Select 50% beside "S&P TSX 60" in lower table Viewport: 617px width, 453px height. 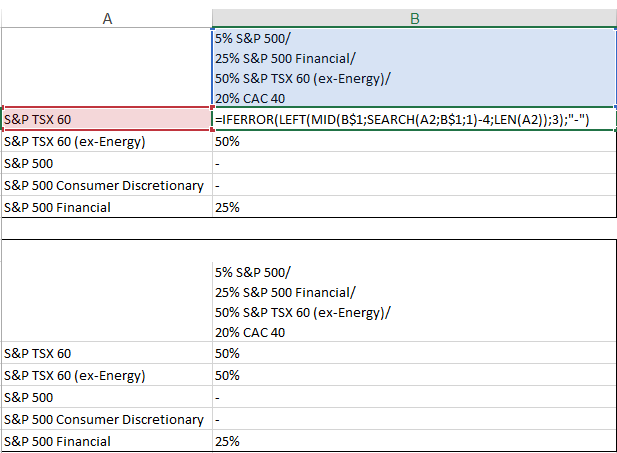pyautogui.click(x=225, y=354)
